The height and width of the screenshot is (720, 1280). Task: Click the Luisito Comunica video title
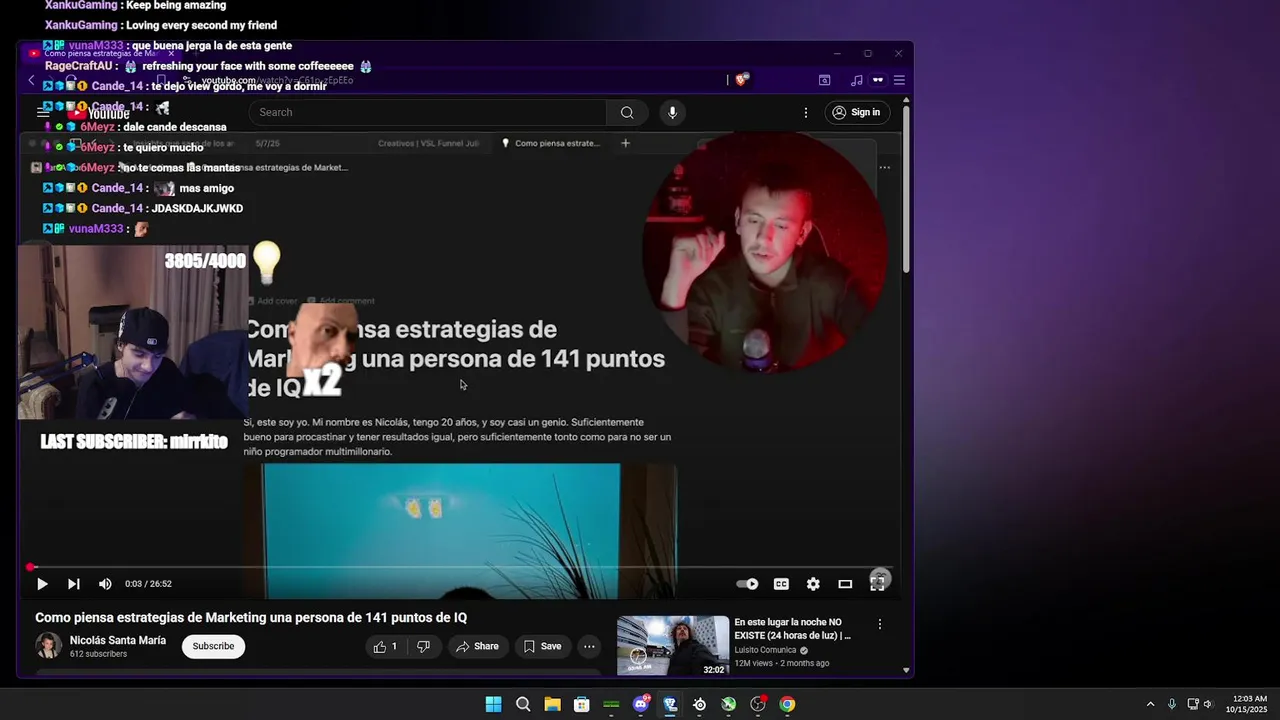(793, 628)
